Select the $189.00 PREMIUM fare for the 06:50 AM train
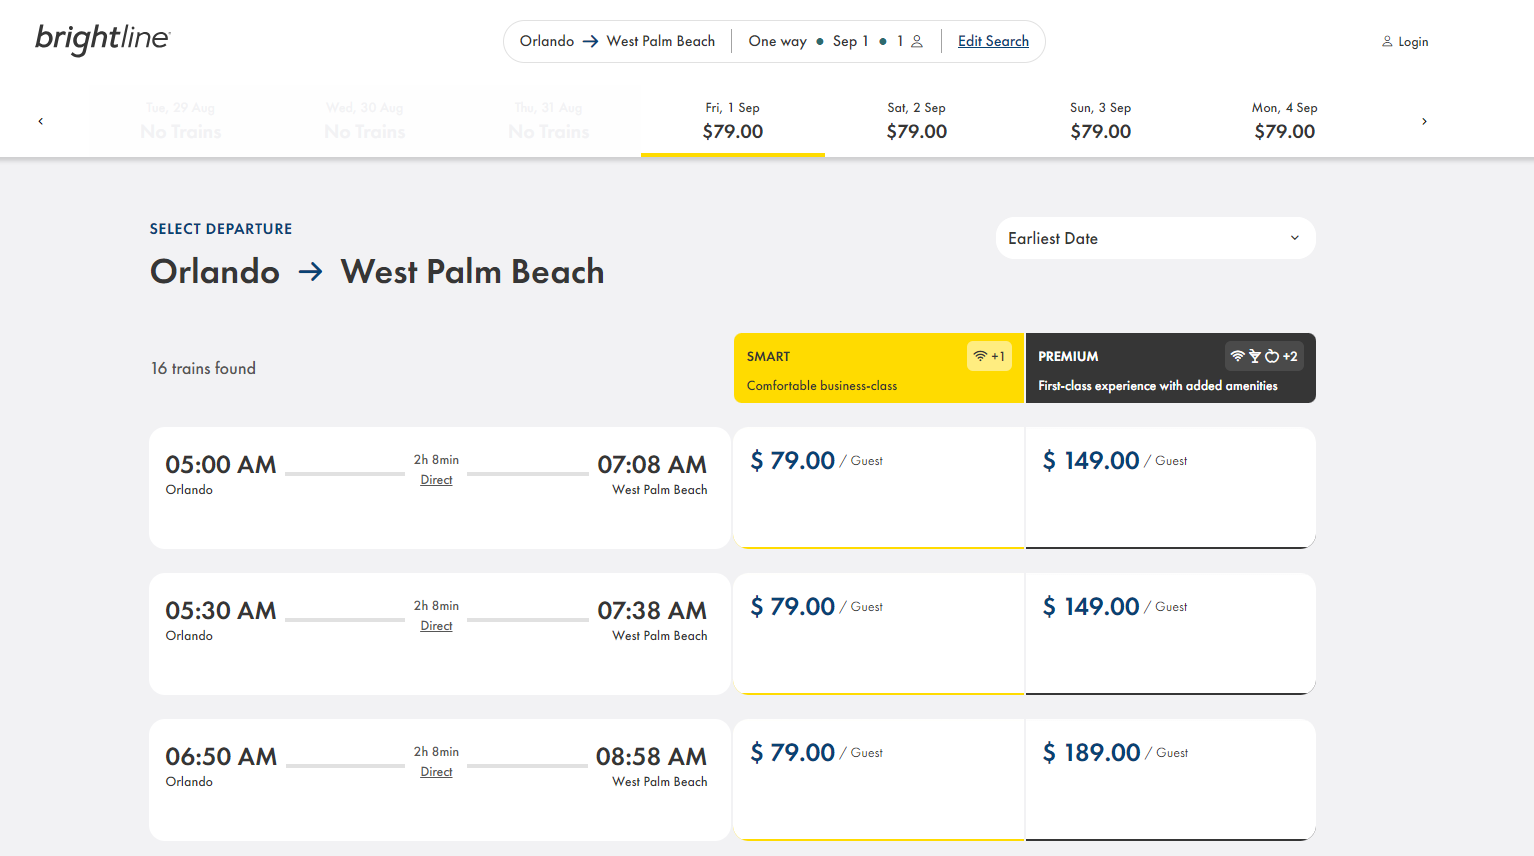The width and height of the screenshot is (1534, 856). (x=1170, y=779)
